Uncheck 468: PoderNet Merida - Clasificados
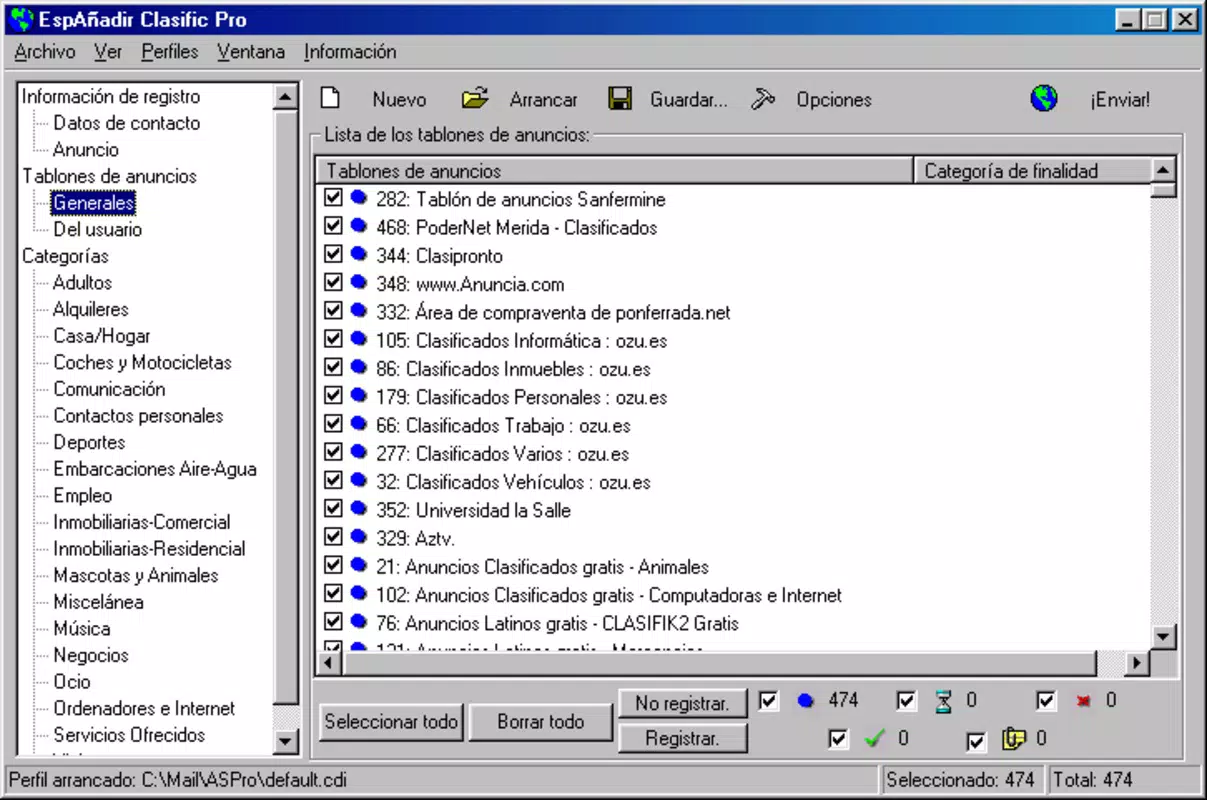This screenshot has width=1207, height=800. (x=334, y=226)
